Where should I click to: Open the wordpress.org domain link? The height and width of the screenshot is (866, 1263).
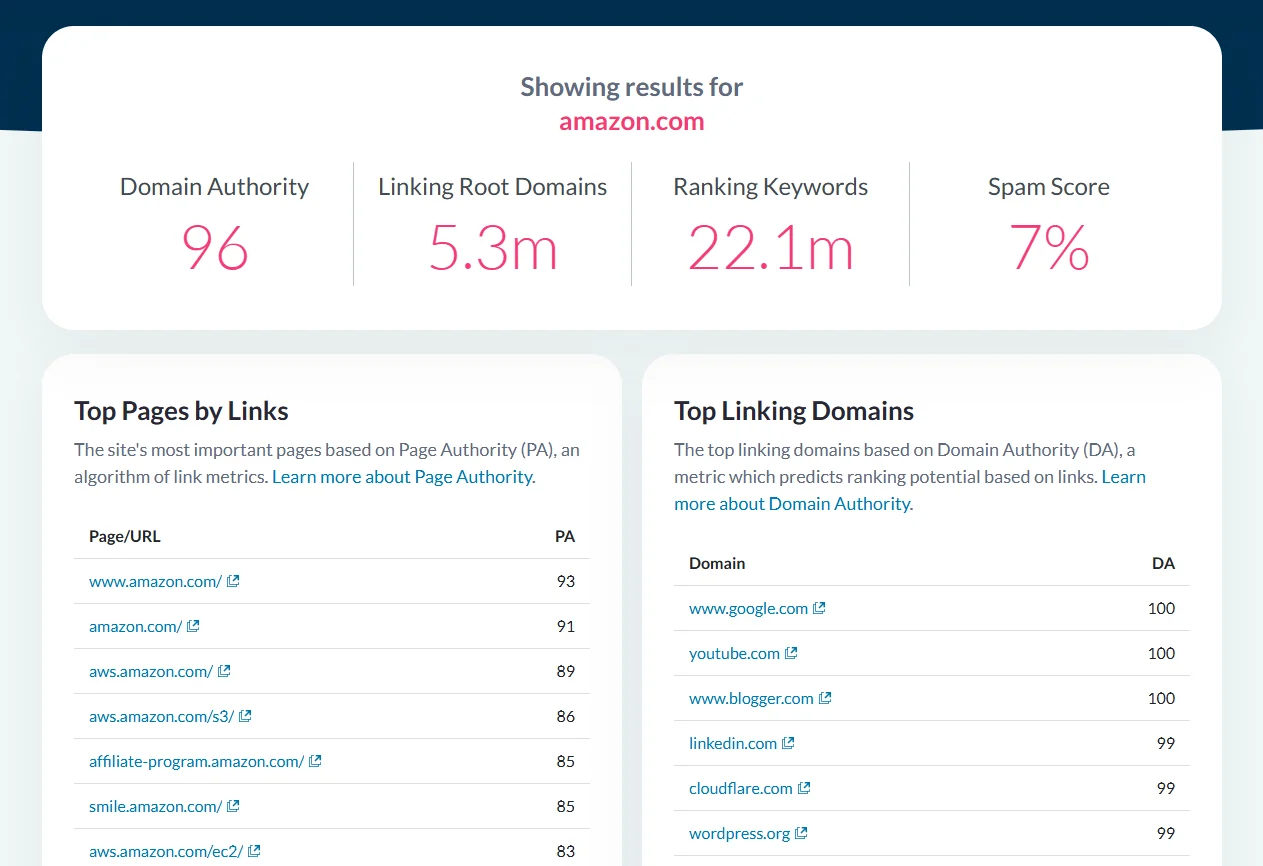pyautogui.click(x=739, y=833)
